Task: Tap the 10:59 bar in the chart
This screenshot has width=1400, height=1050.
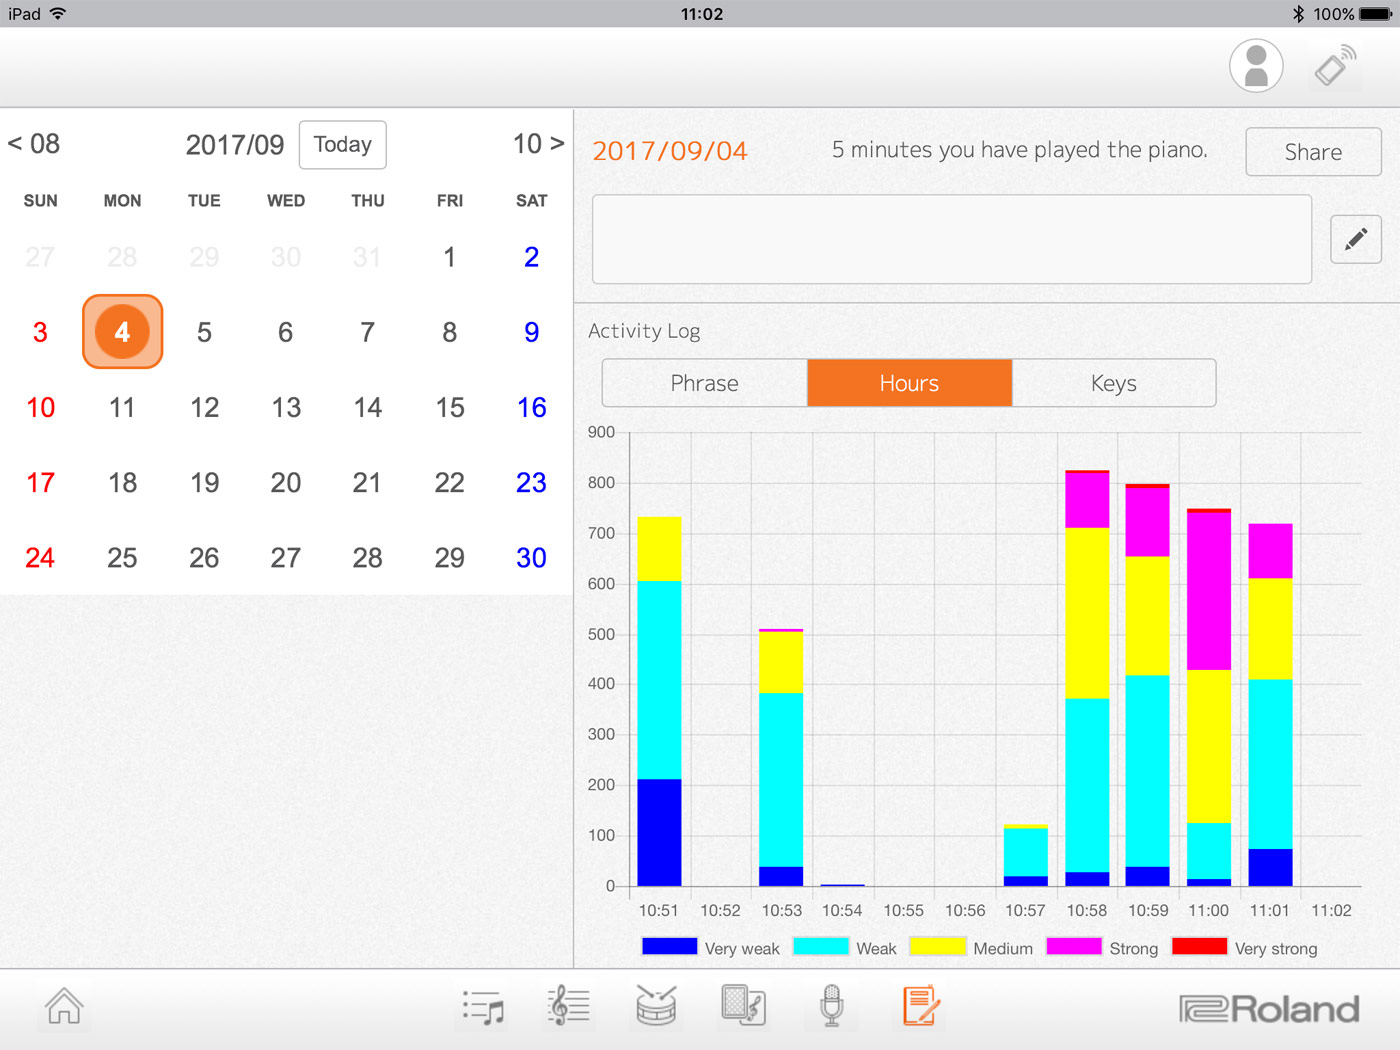Action: [x=1148, y=685]
